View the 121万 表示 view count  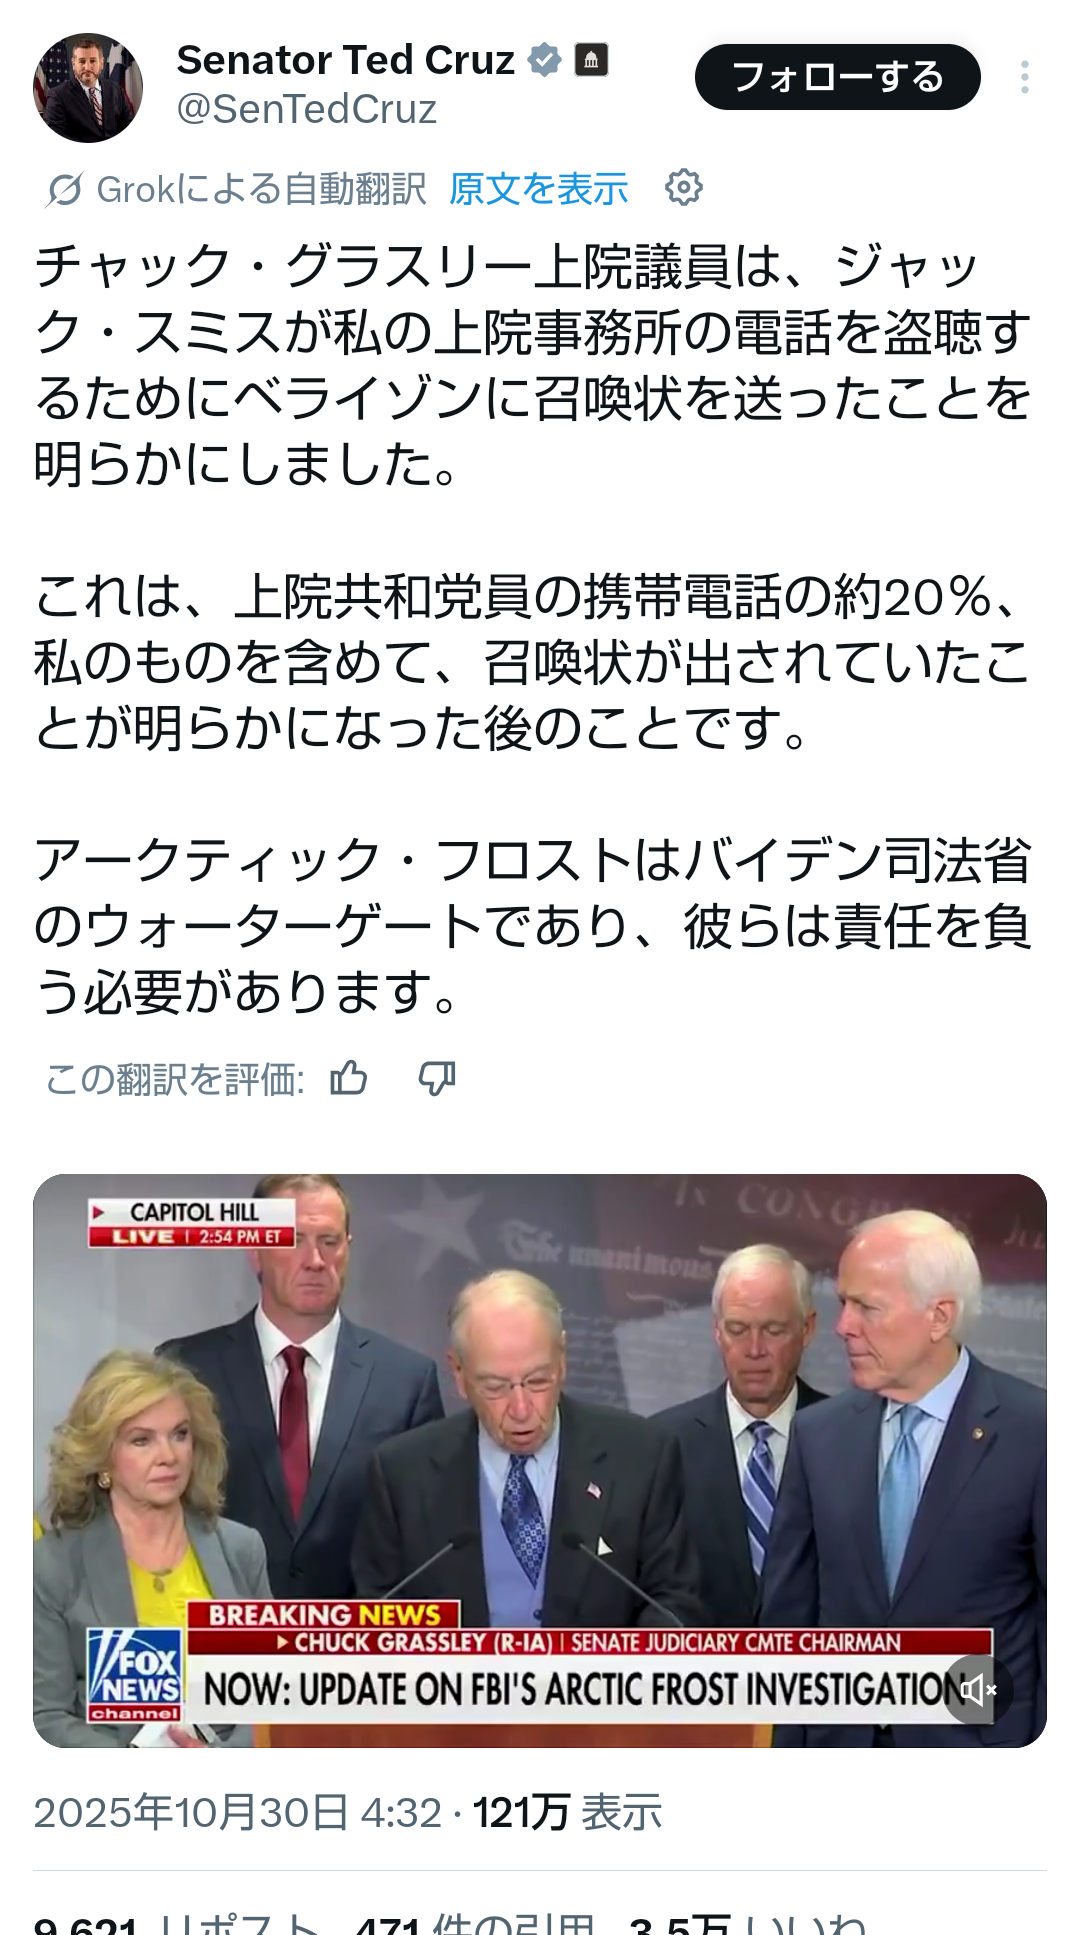tap(567, 1813)
